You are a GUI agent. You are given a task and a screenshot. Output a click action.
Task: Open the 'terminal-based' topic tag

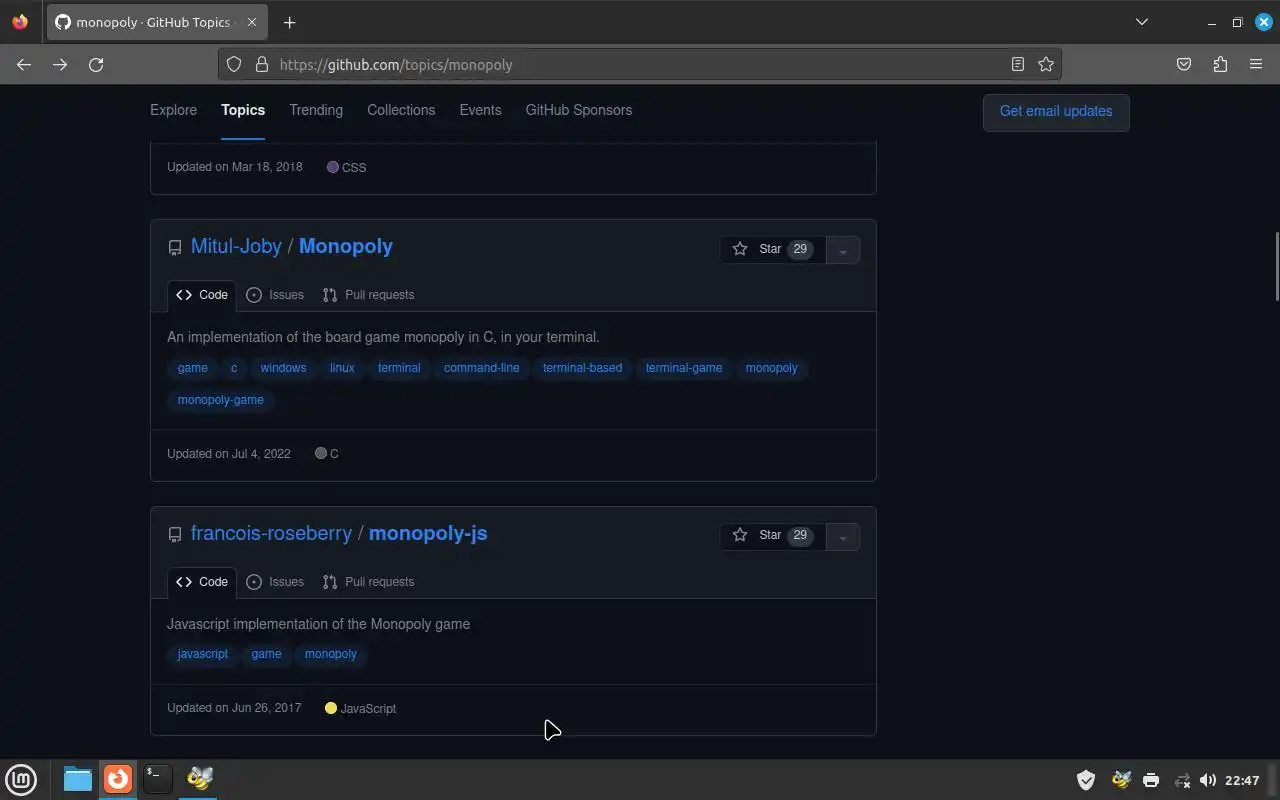[x=582, y=368]
